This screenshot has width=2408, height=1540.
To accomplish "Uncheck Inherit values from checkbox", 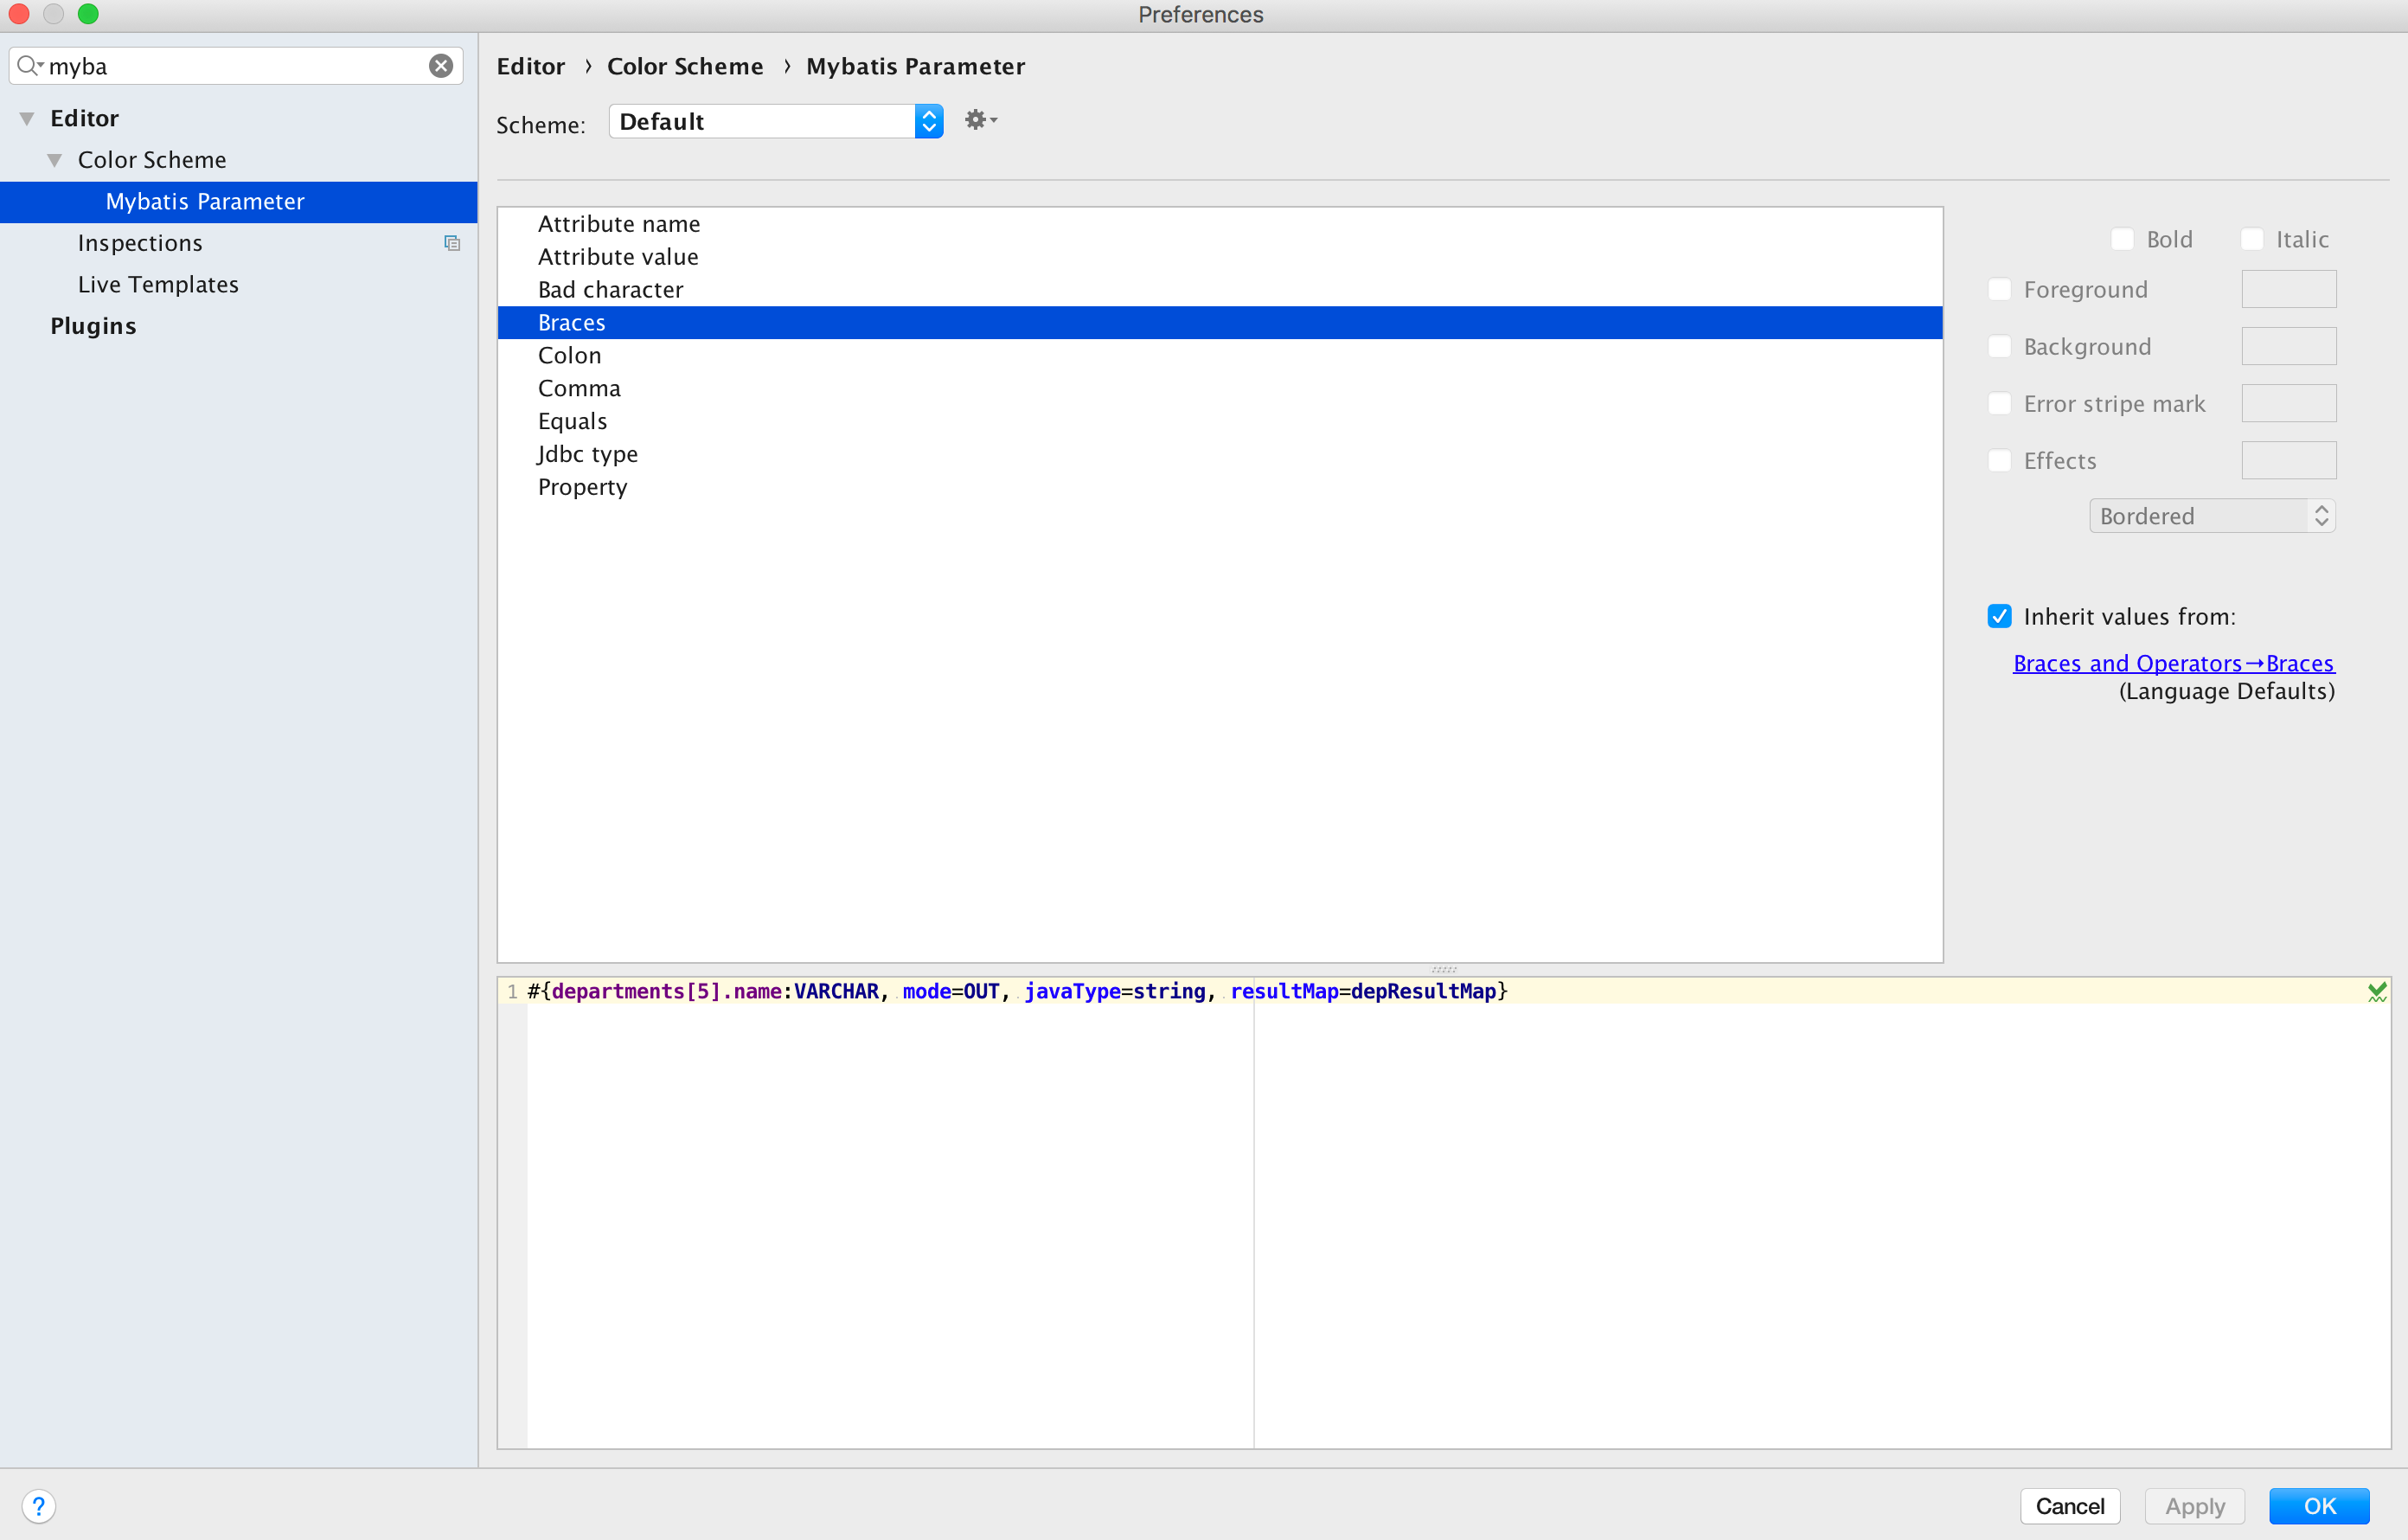I will tap(1999, 616).
